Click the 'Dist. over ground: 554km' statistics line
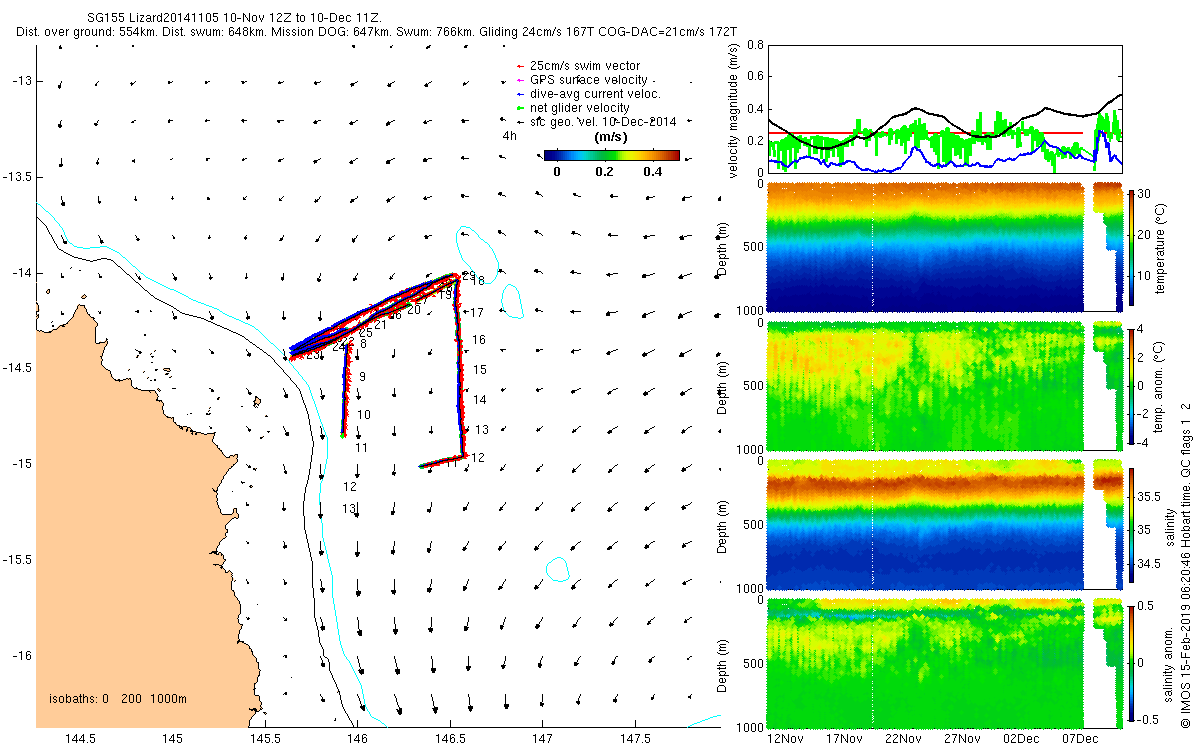 [x=376, y=32]
